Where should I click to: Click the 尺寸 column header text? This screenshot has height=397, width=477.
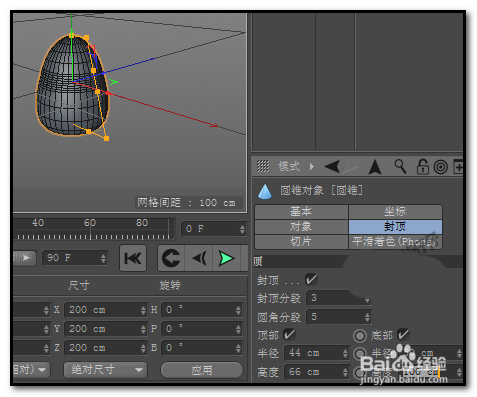[x=79, y=285]
